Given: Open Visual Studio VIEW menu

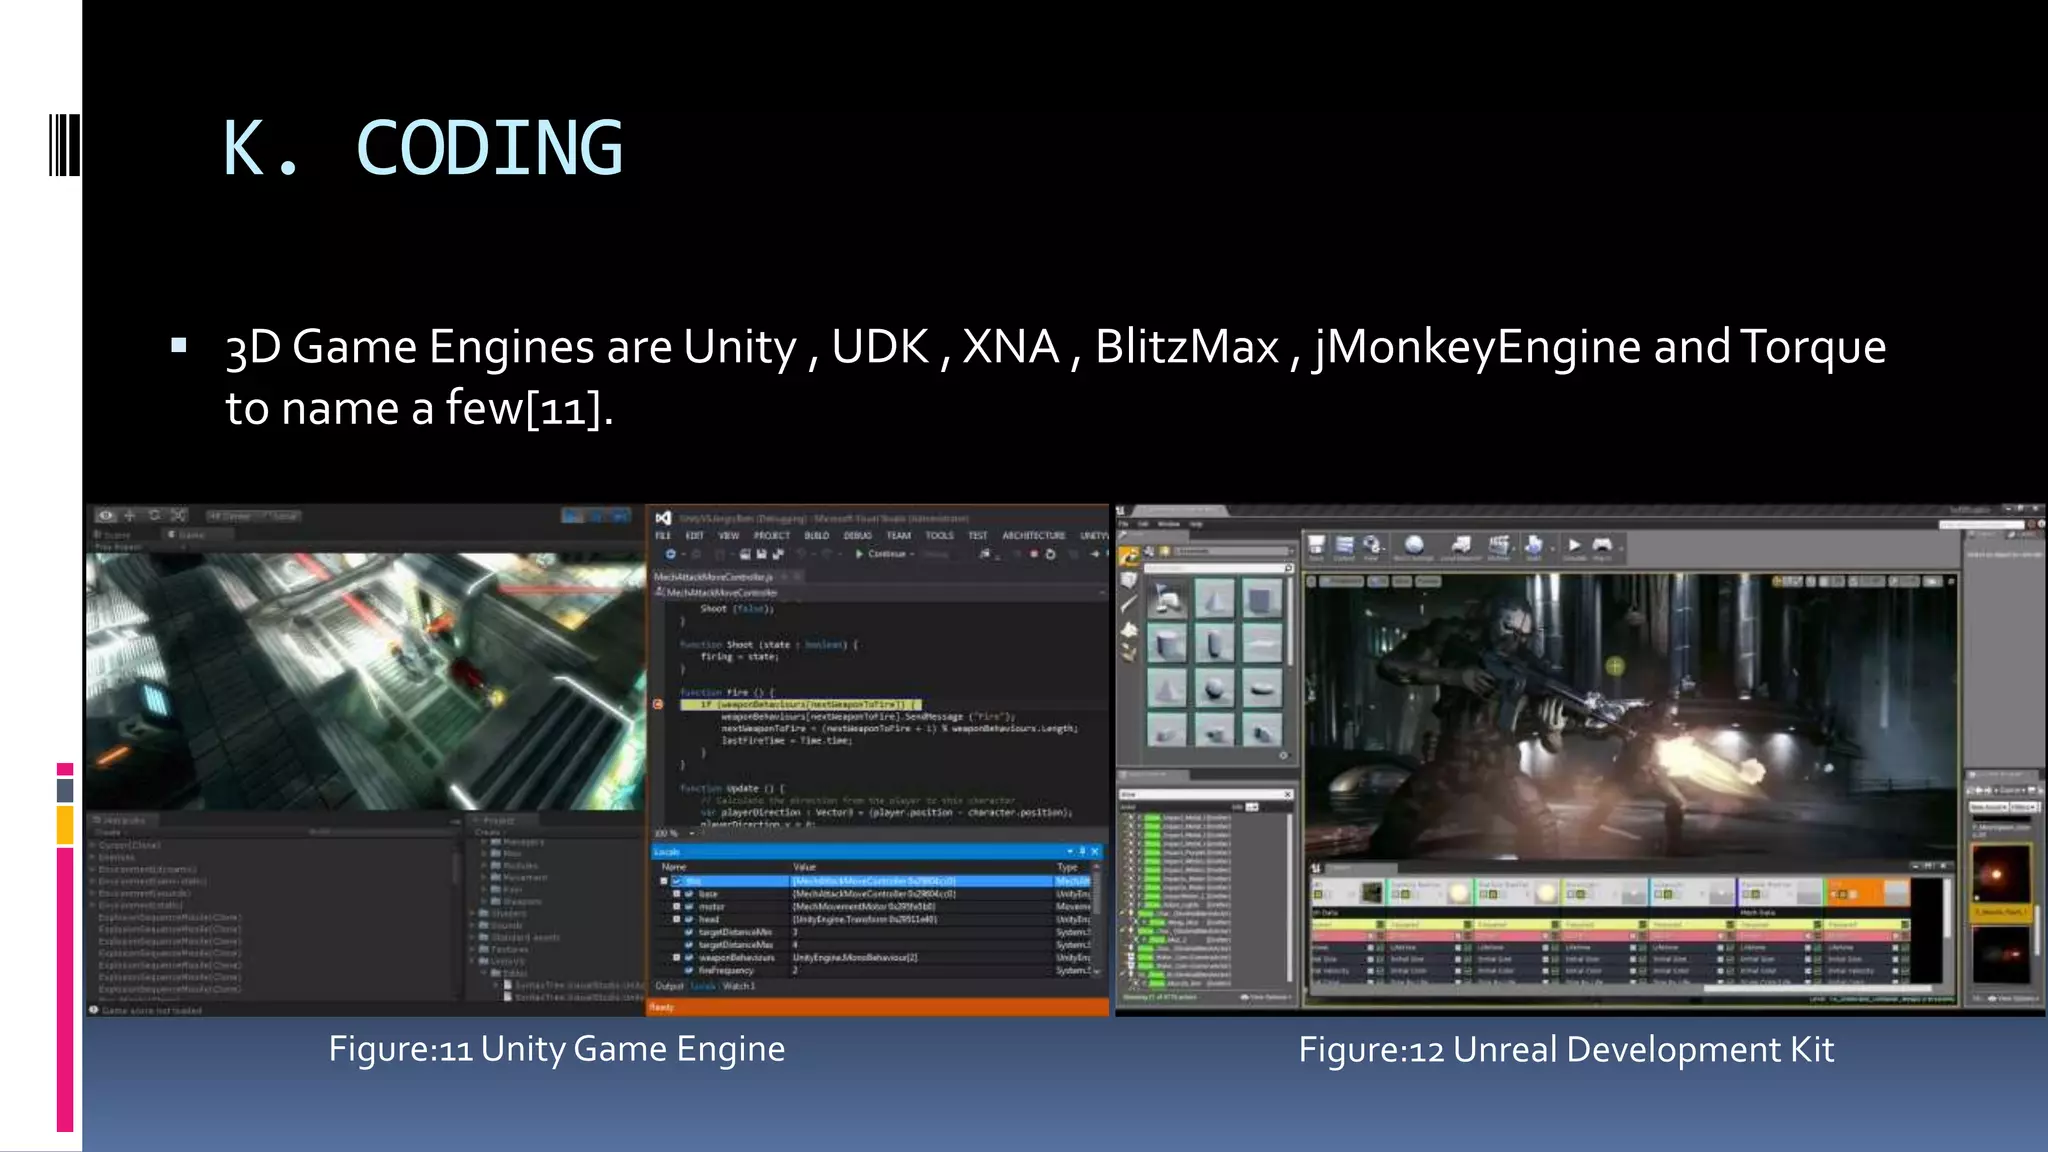Looking at the screenshot, I should tap(729, 536).
